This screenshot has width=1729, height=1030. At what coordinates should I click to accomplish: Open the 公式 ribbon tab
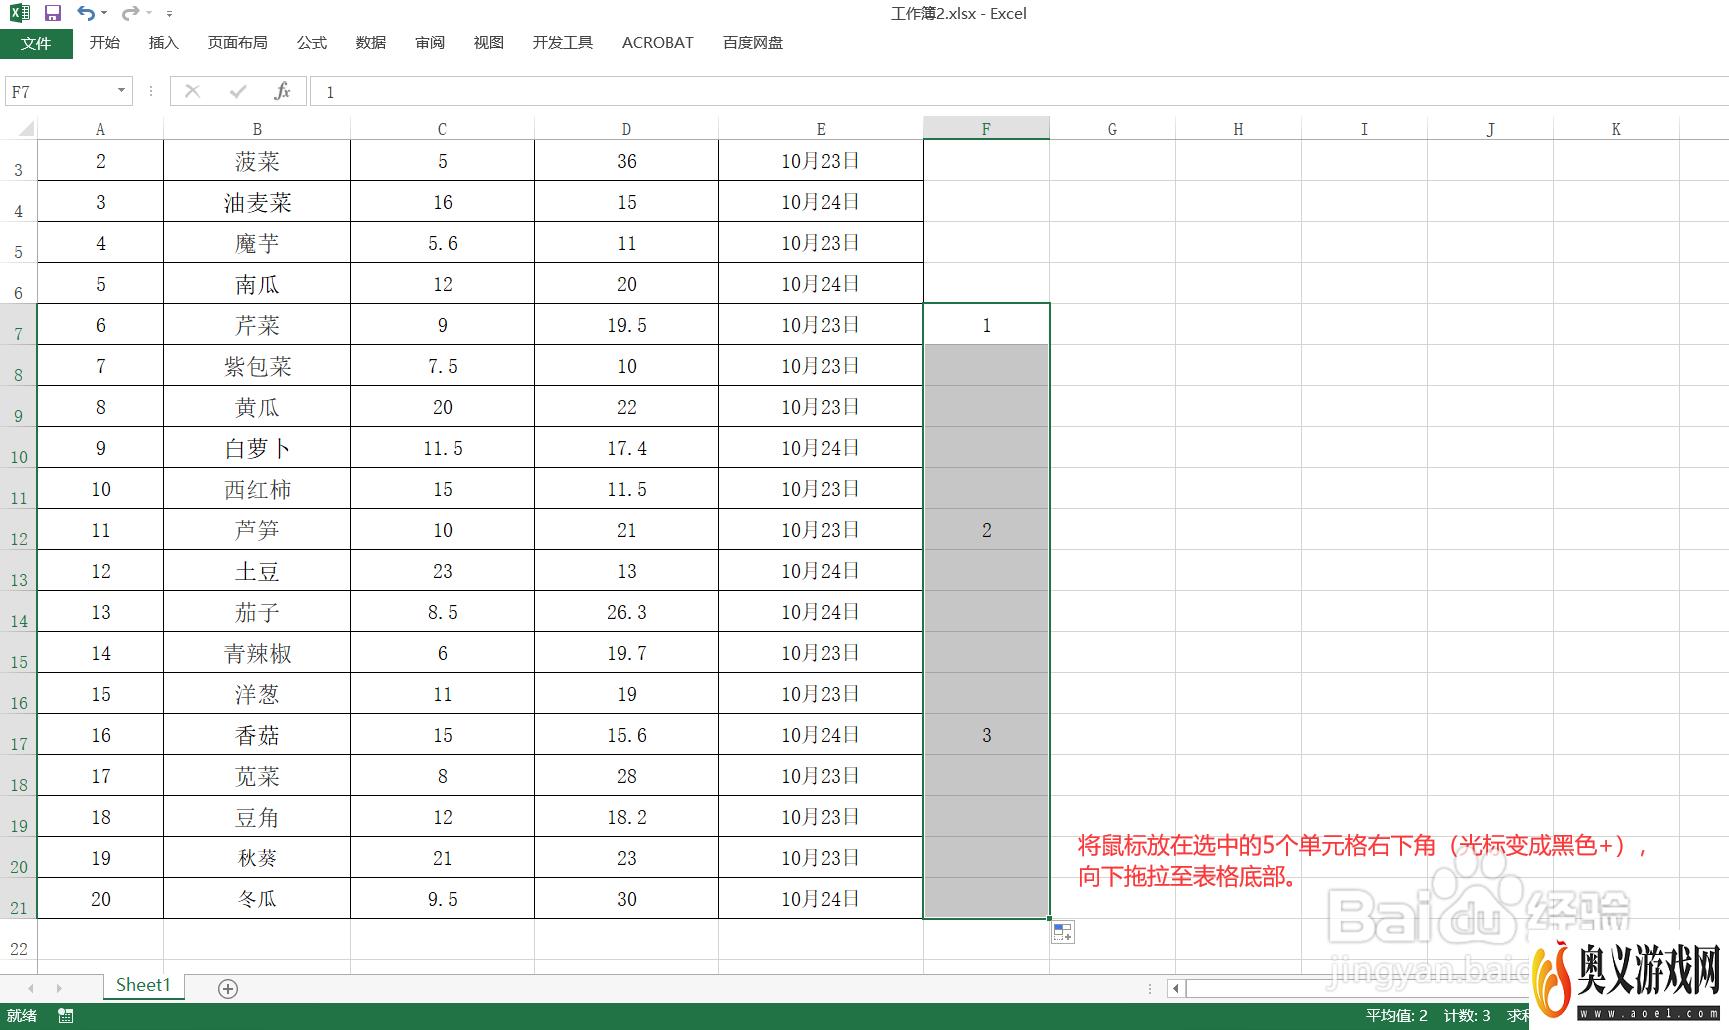(x=311, y=42)
